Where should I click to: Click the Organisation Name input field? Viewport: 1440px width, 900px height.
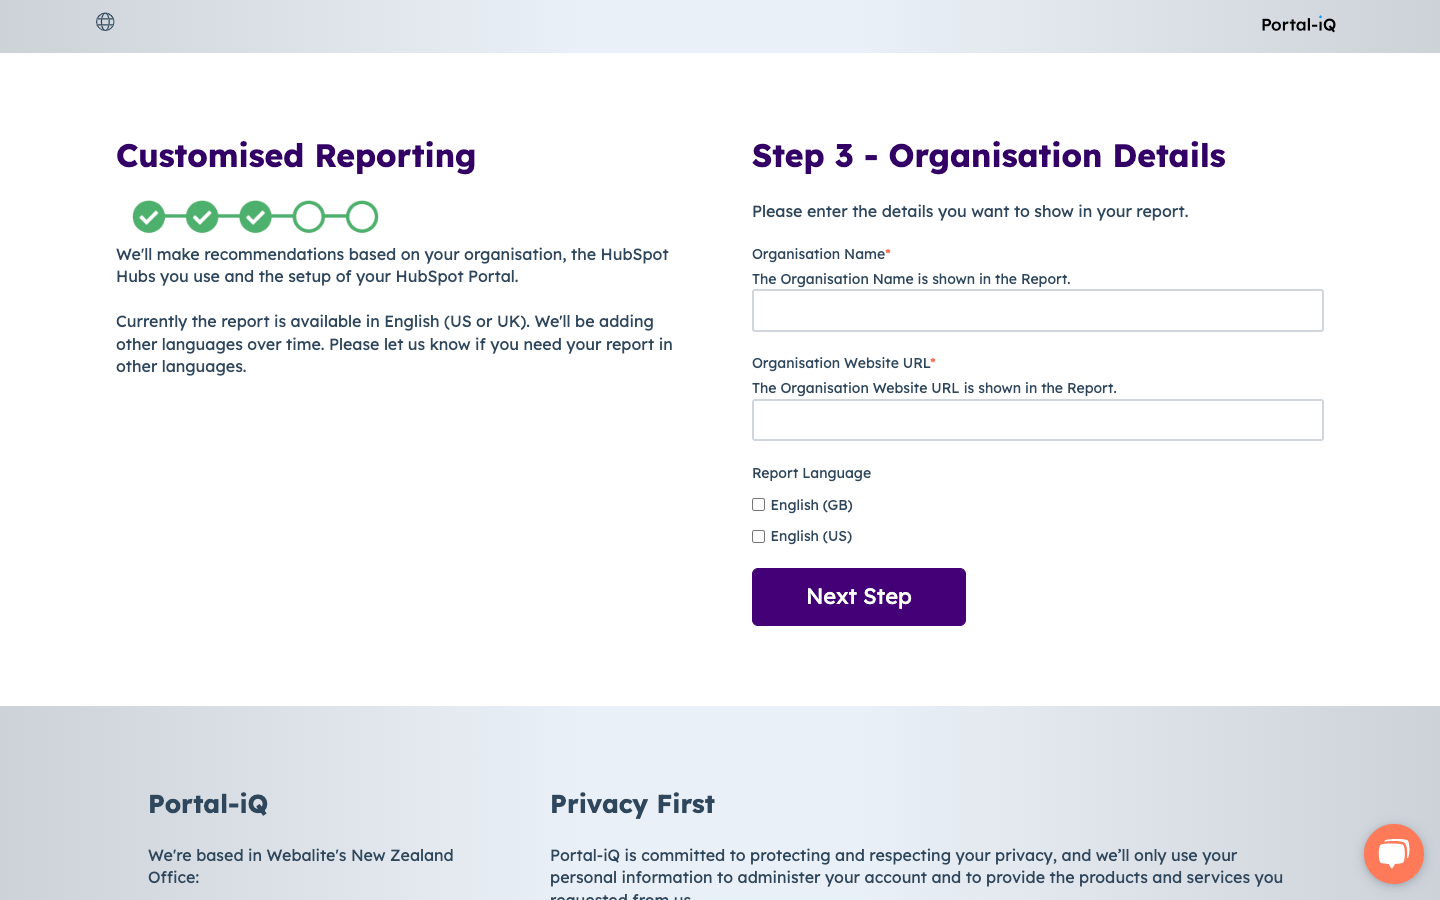(x=1037, y=310)
